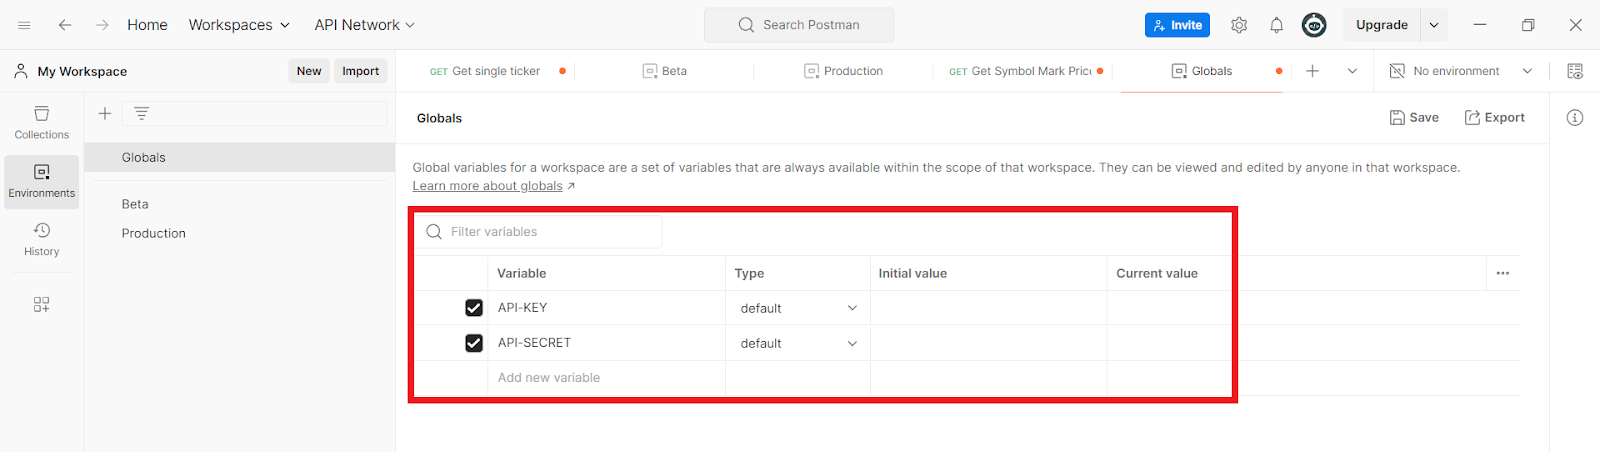The height and width of the screenshot is (452, 1600).
Task: Open API-KEY type default dropdown
Action: point(798,308)
